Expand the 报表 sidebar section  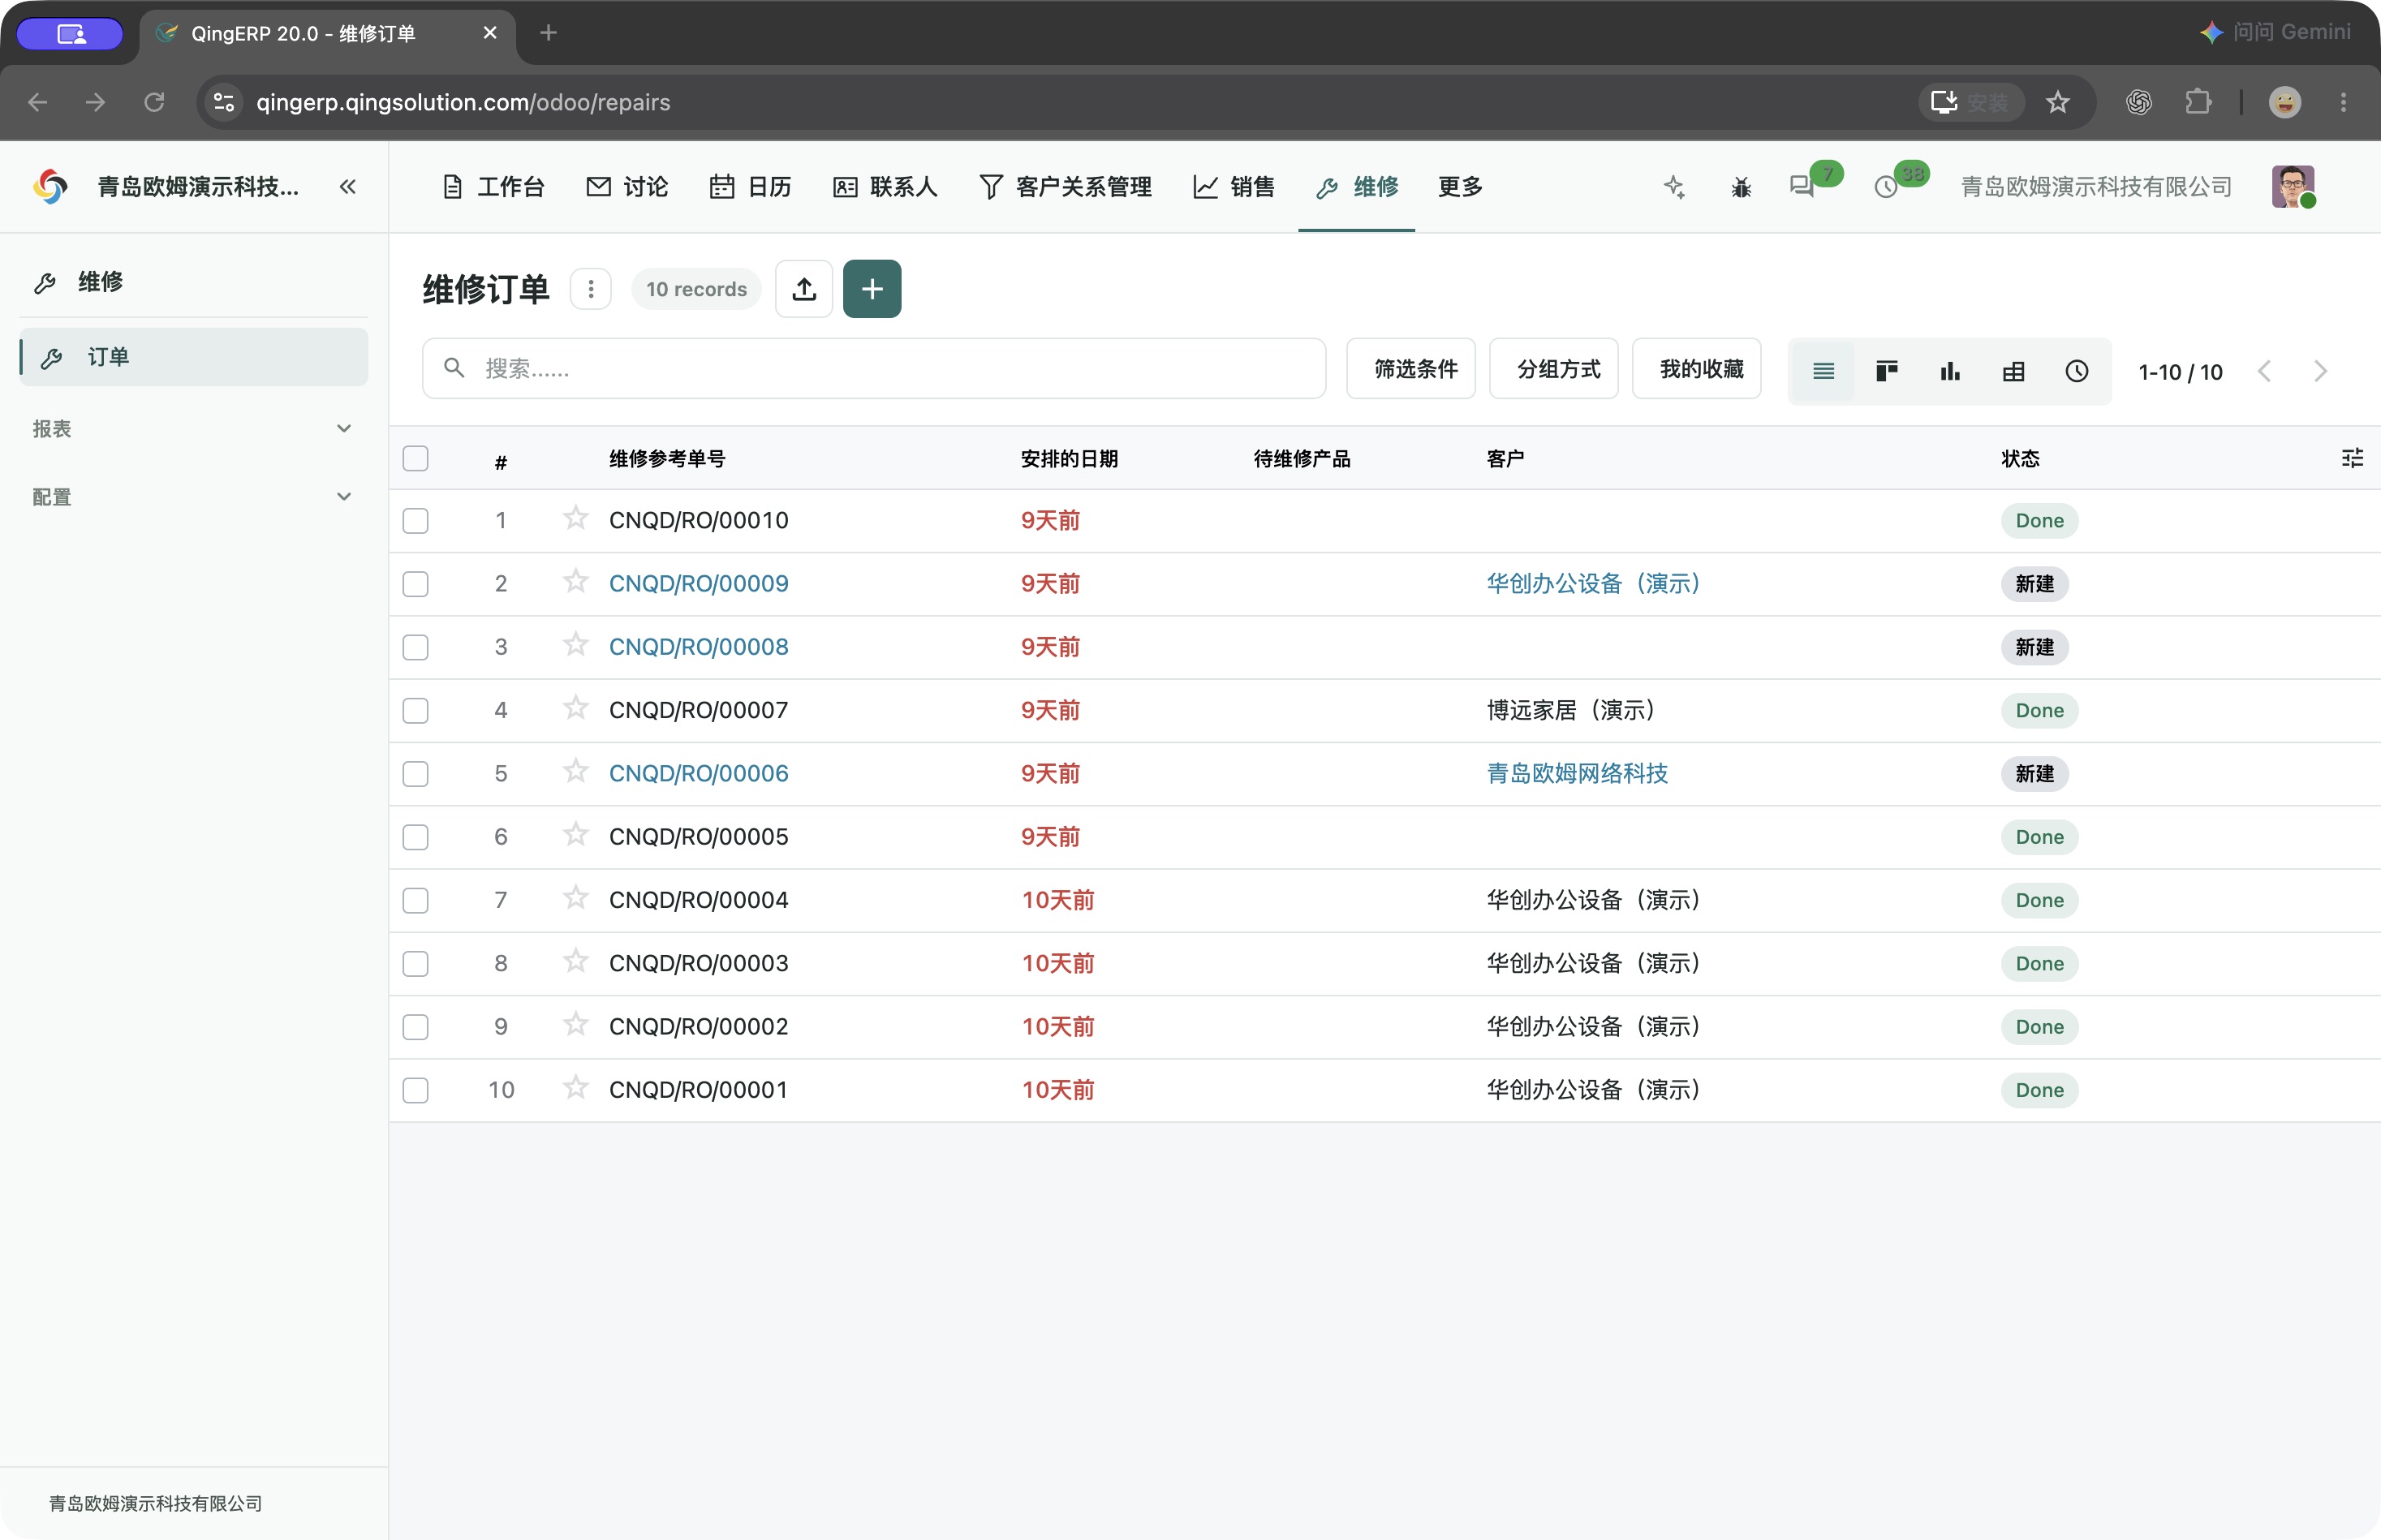point(193,429)
